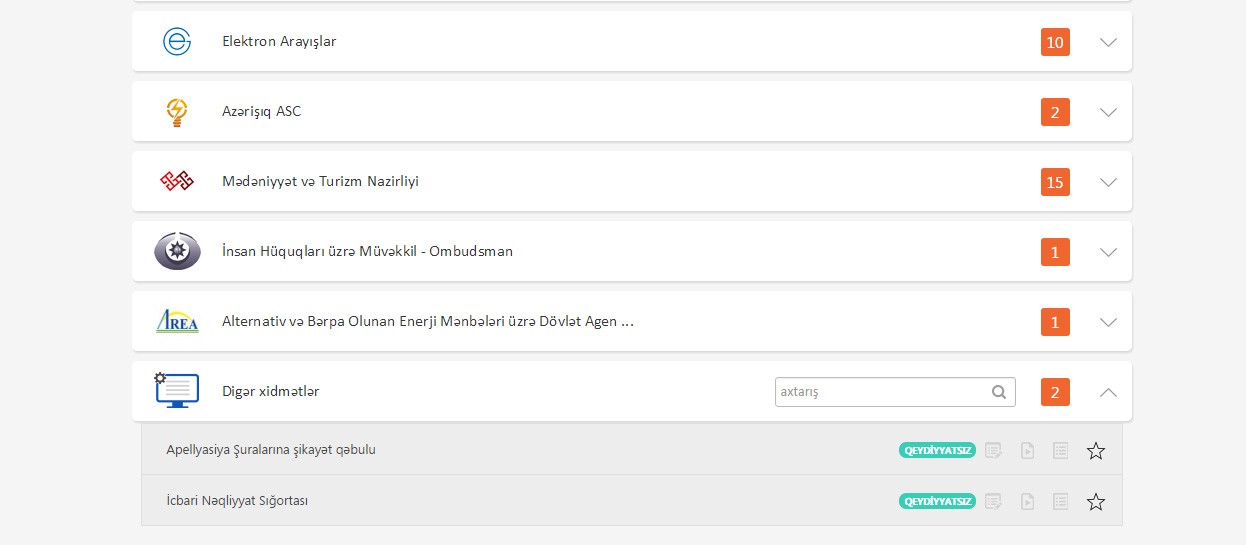Click form-edit icon in İcbari Nəqliyyat Sığortası row
Screen dimensions: 1246x545
point(993,501)
